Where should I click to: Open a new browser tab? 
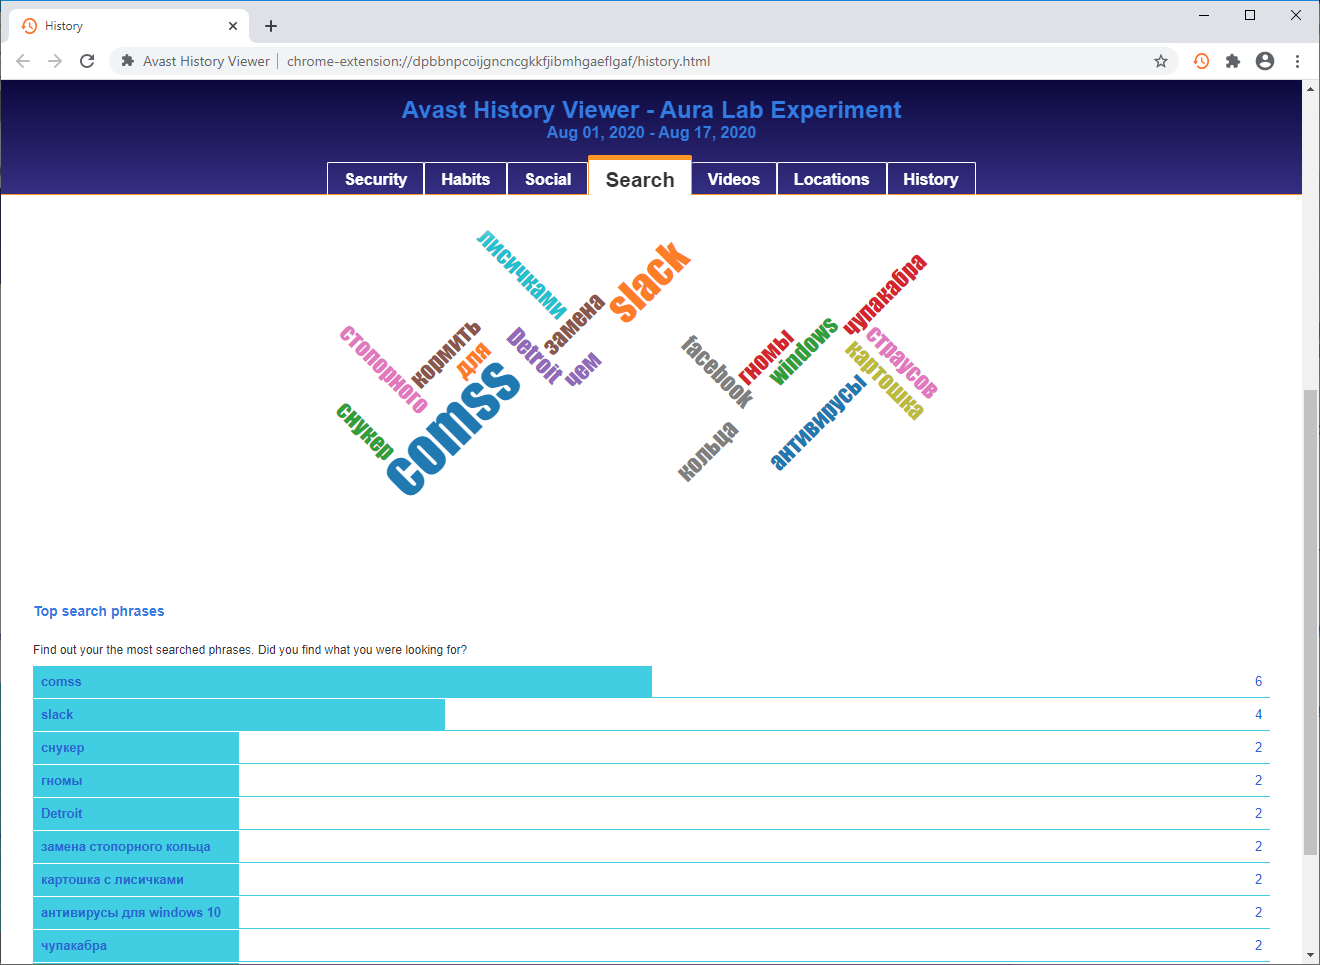tap(271, 26)
